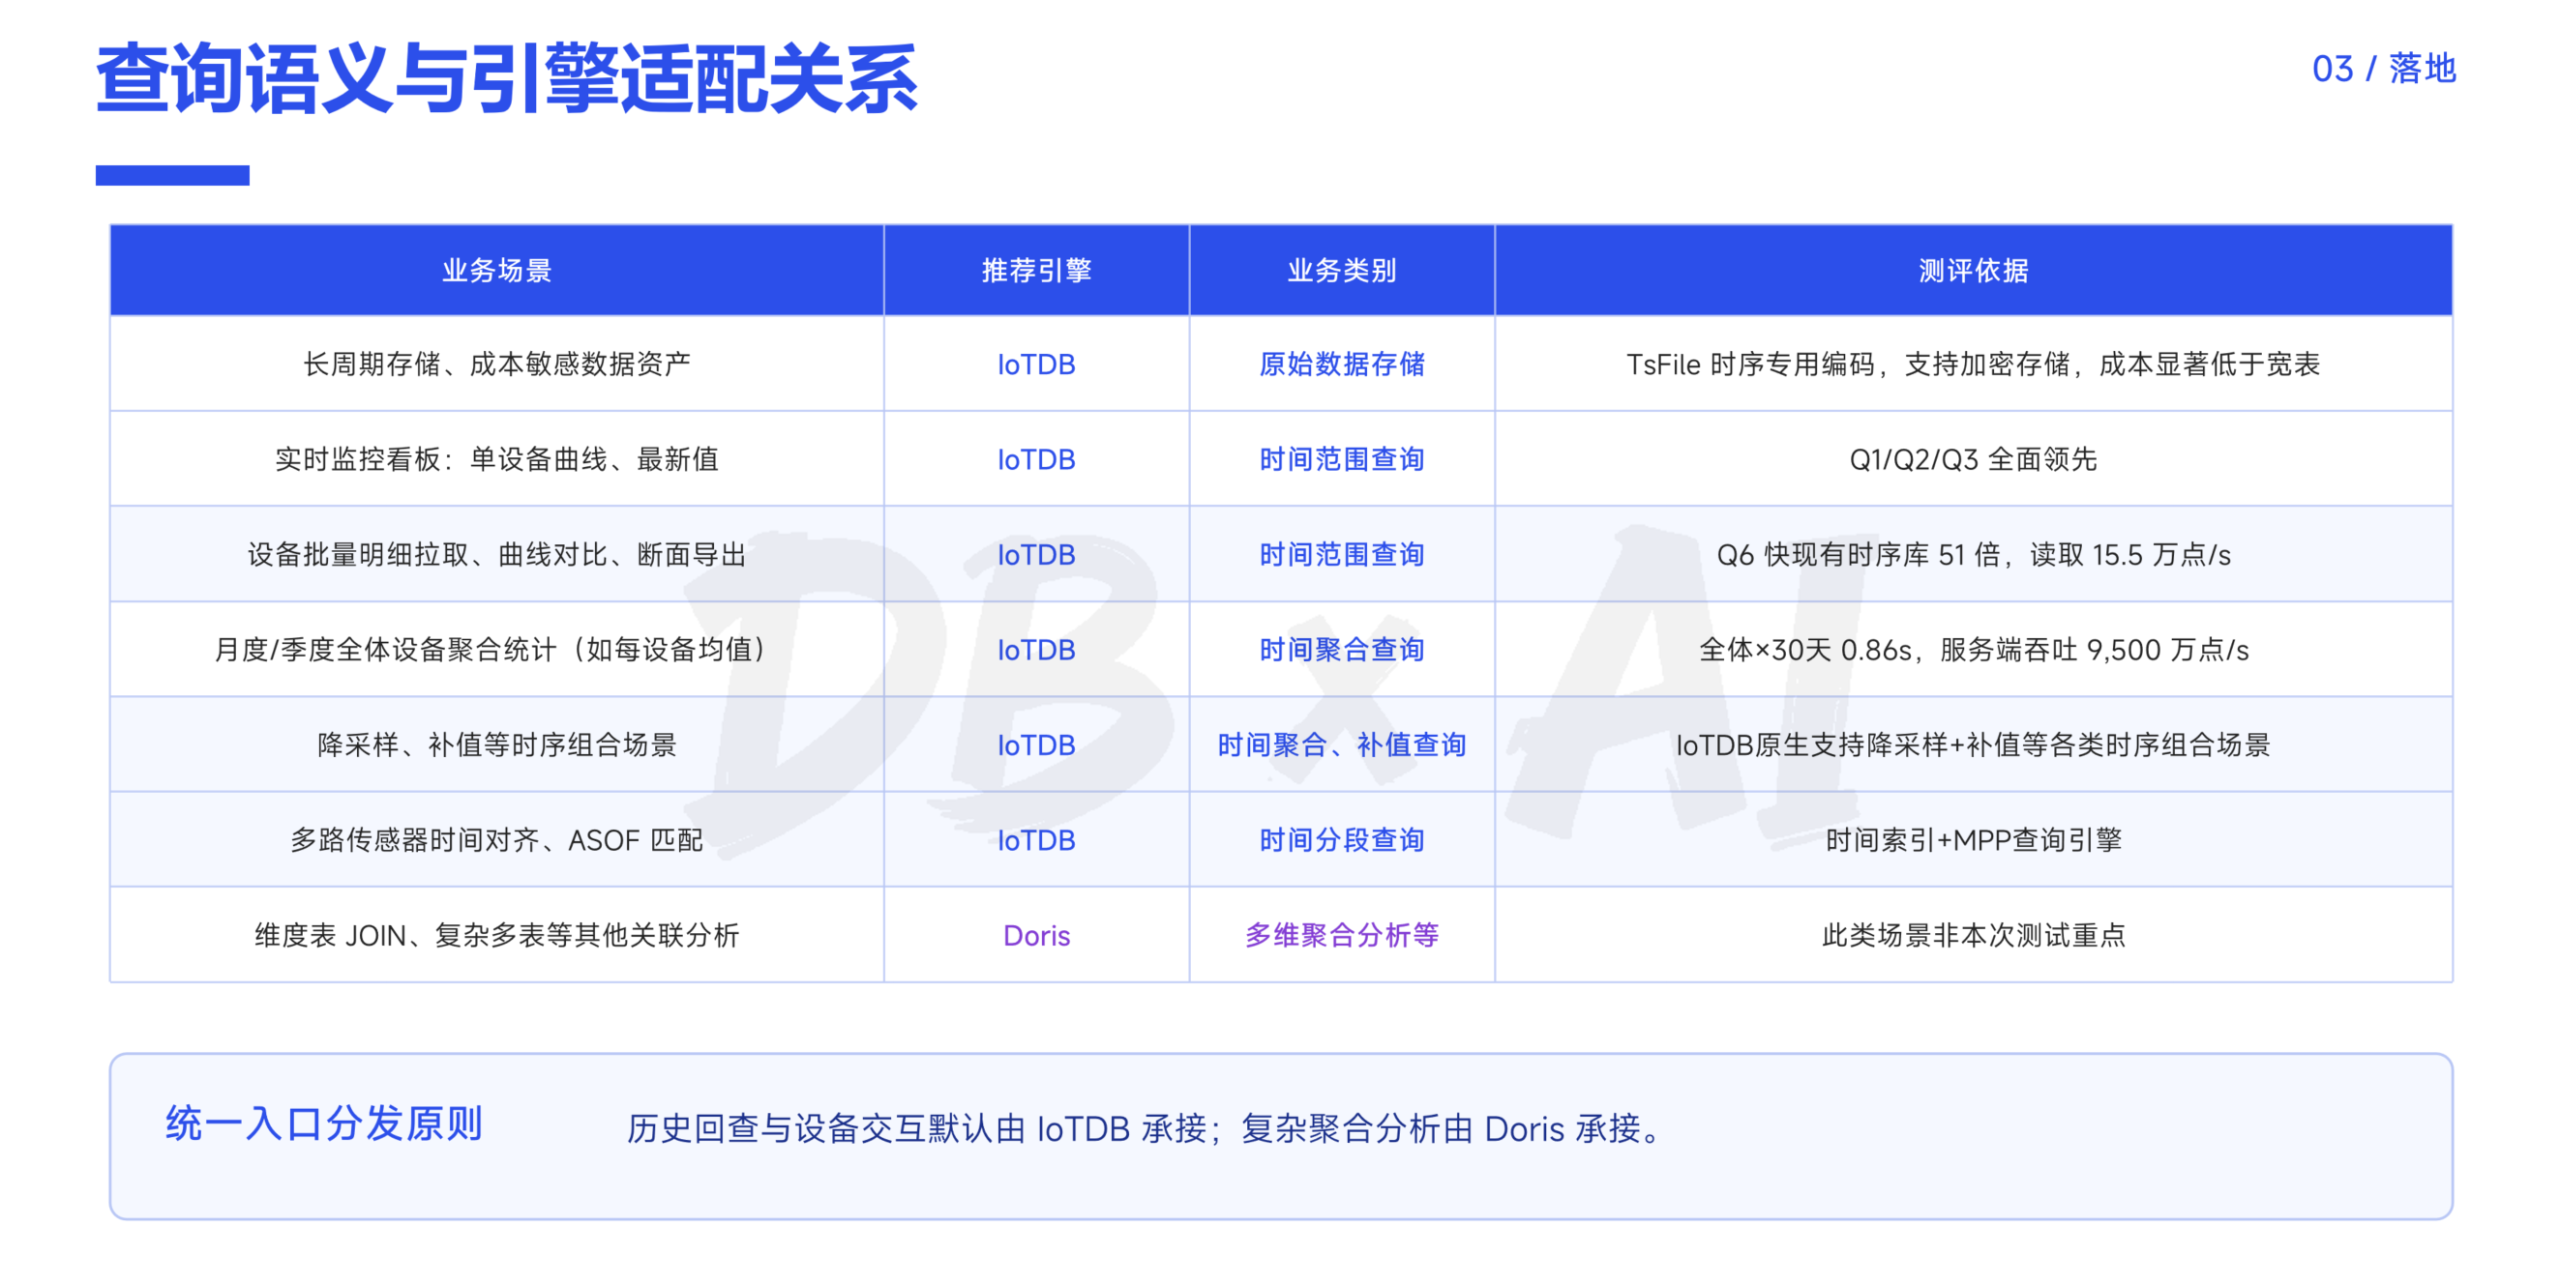This screenshot has height=1284, width=2560.
Task: Click the 时间聚合、补值查询 category cell
Action: coord(1341,744)
